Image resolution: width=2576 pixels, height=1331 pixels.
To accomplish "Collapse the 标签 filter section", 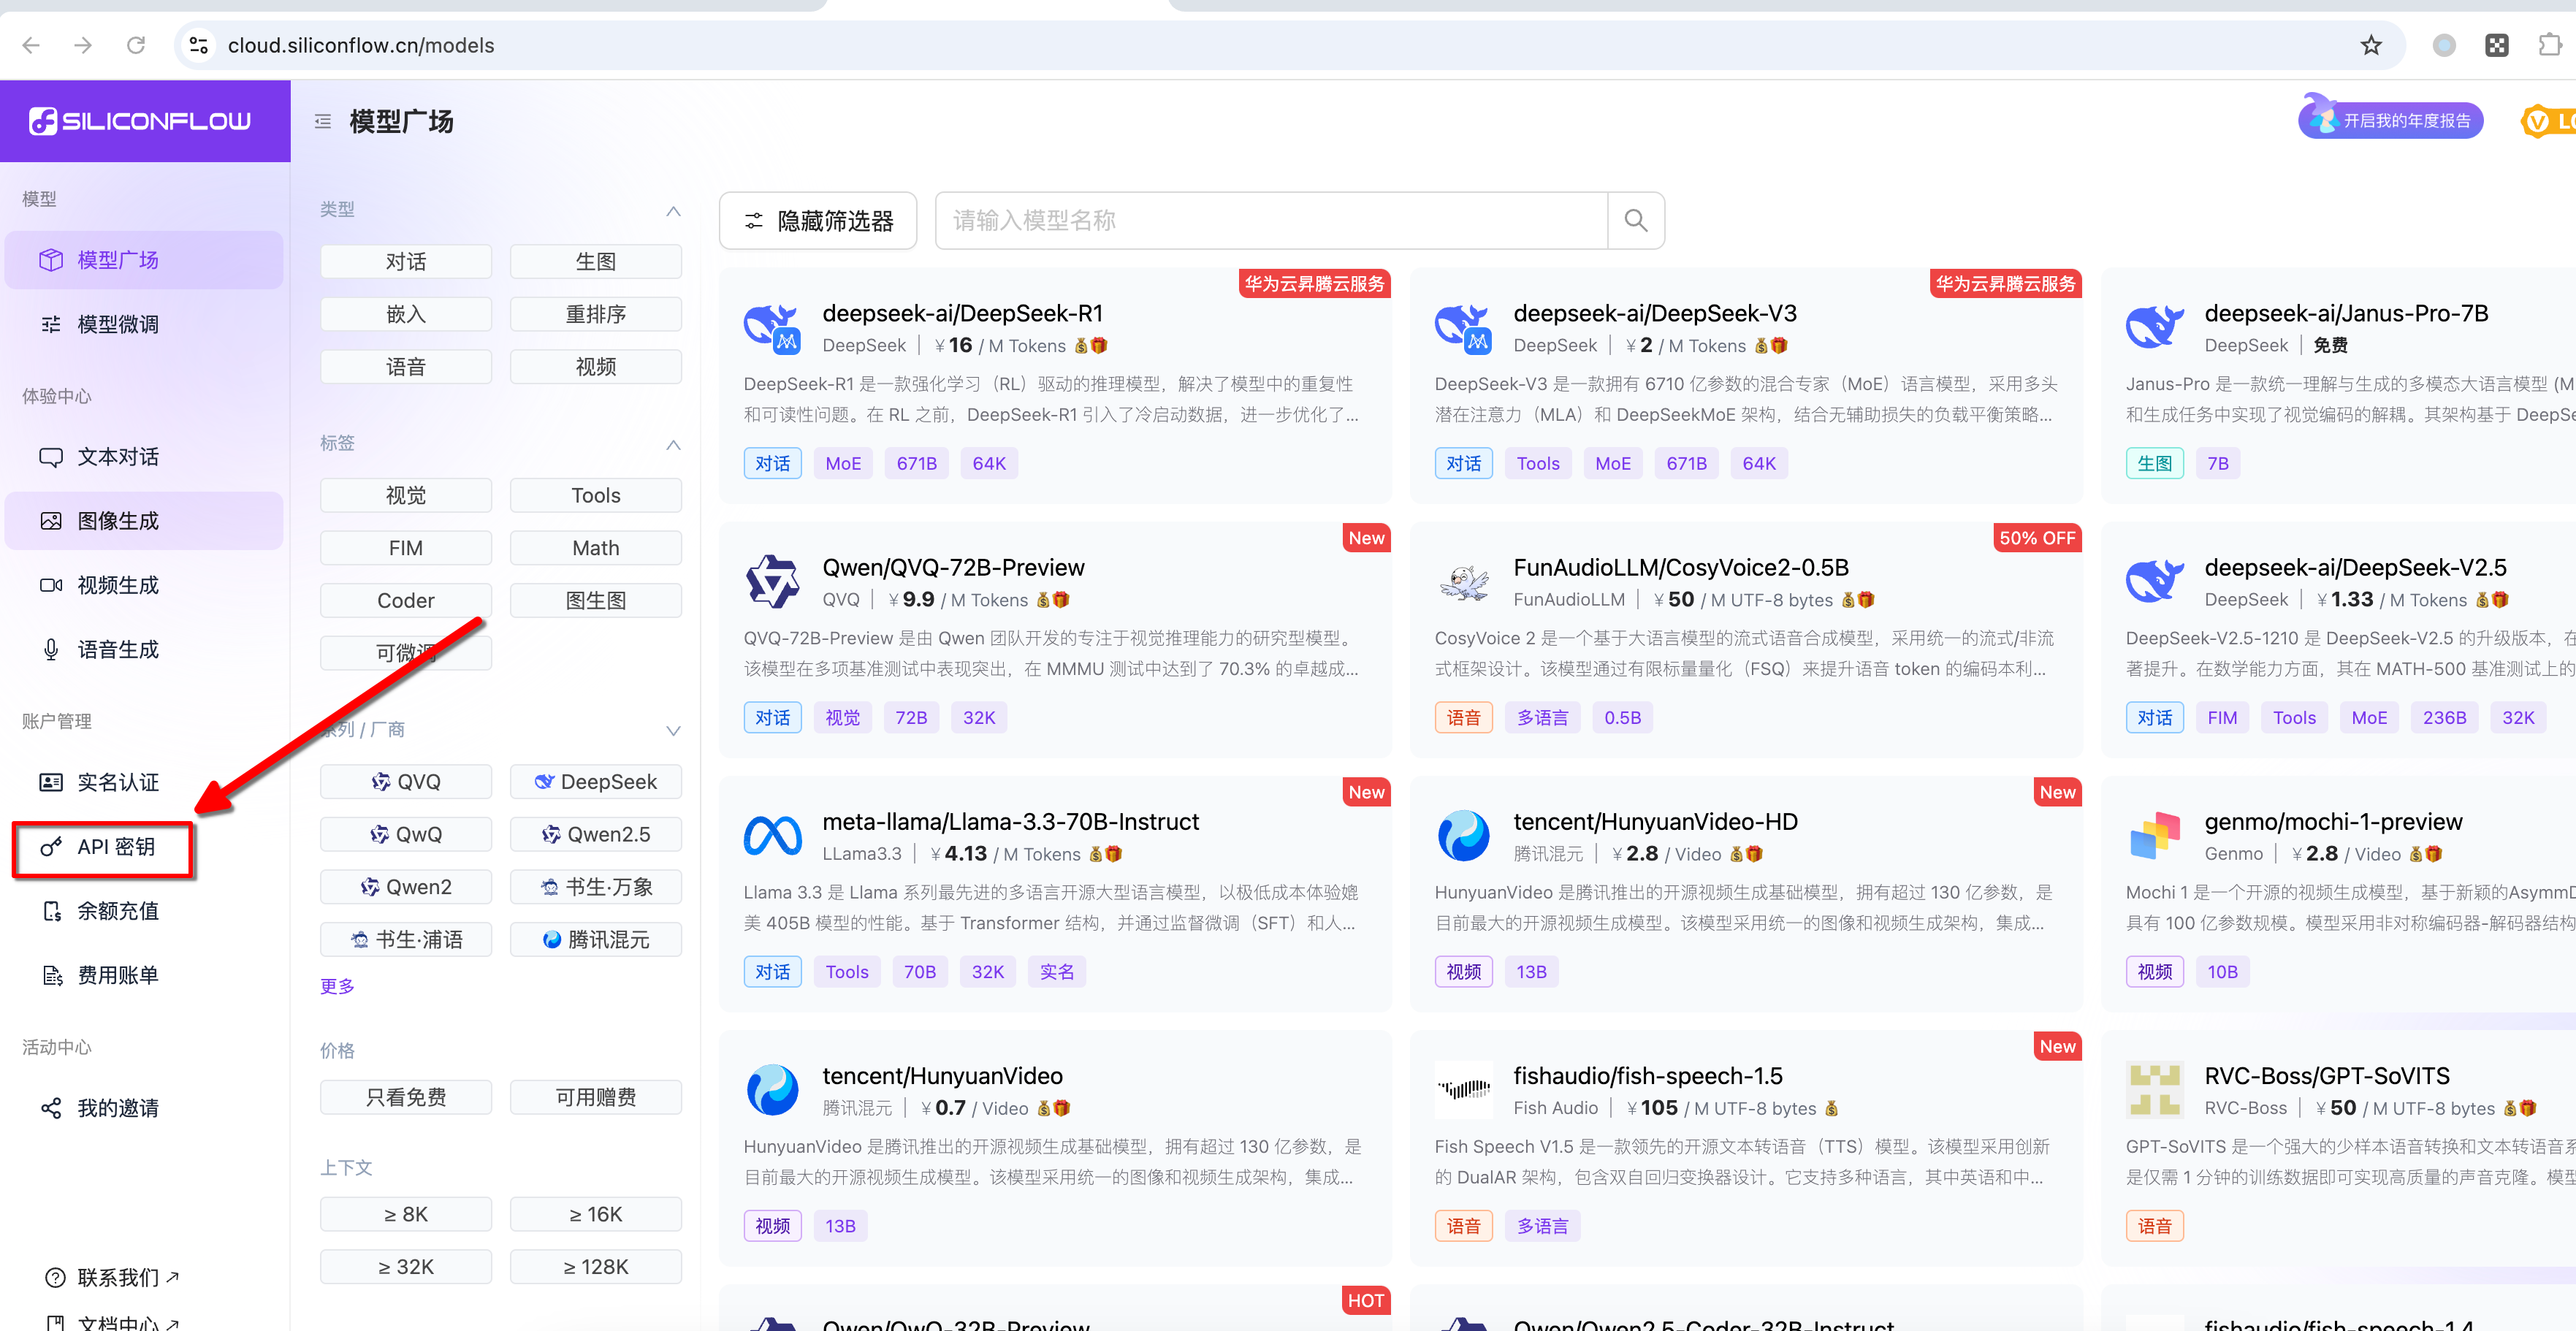I will [x=673, y=444].
